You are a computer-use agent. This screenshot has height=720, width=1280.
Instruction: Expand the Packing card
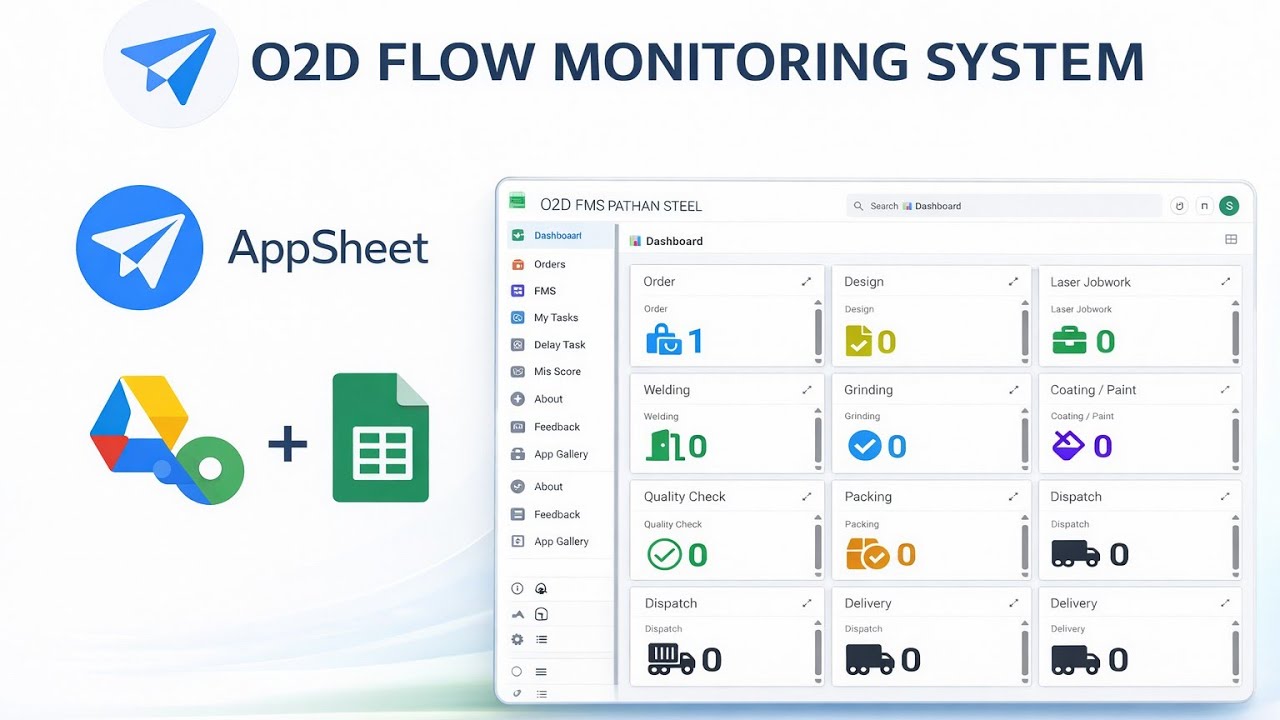tap(1013, 497)
